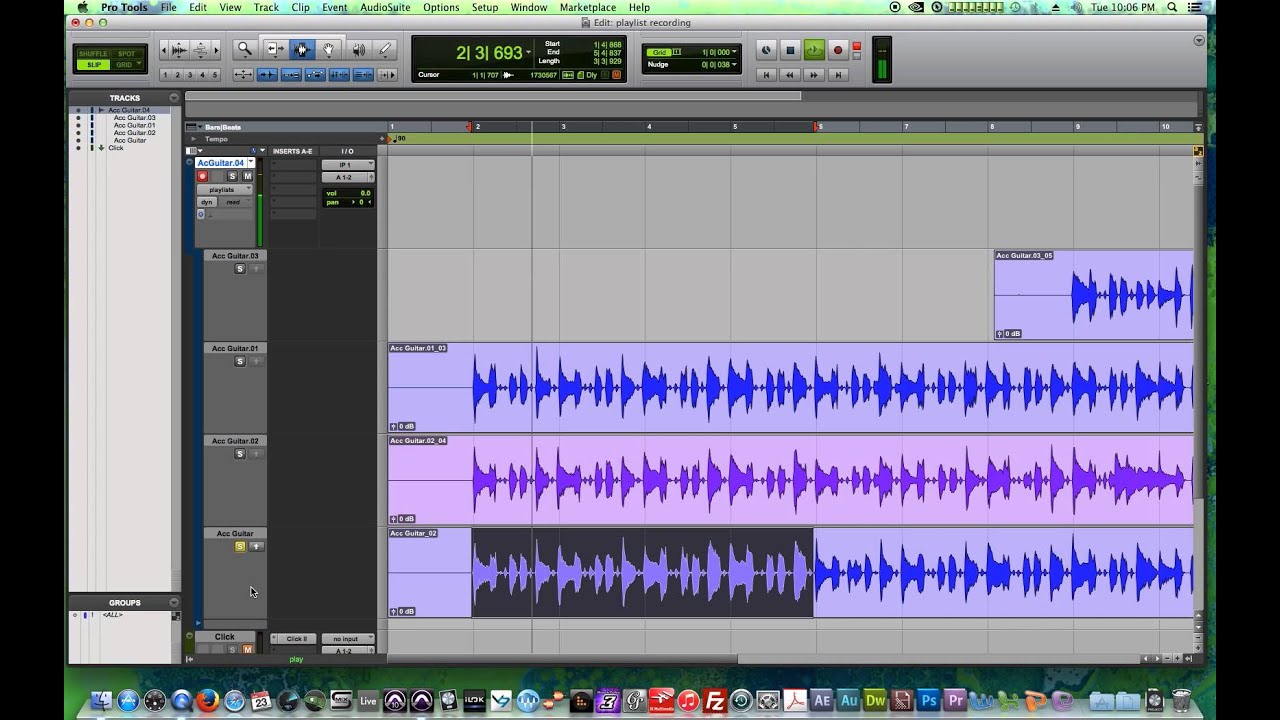Select Acc Guitar.01 in Tracks list

(x=134, y=125)
